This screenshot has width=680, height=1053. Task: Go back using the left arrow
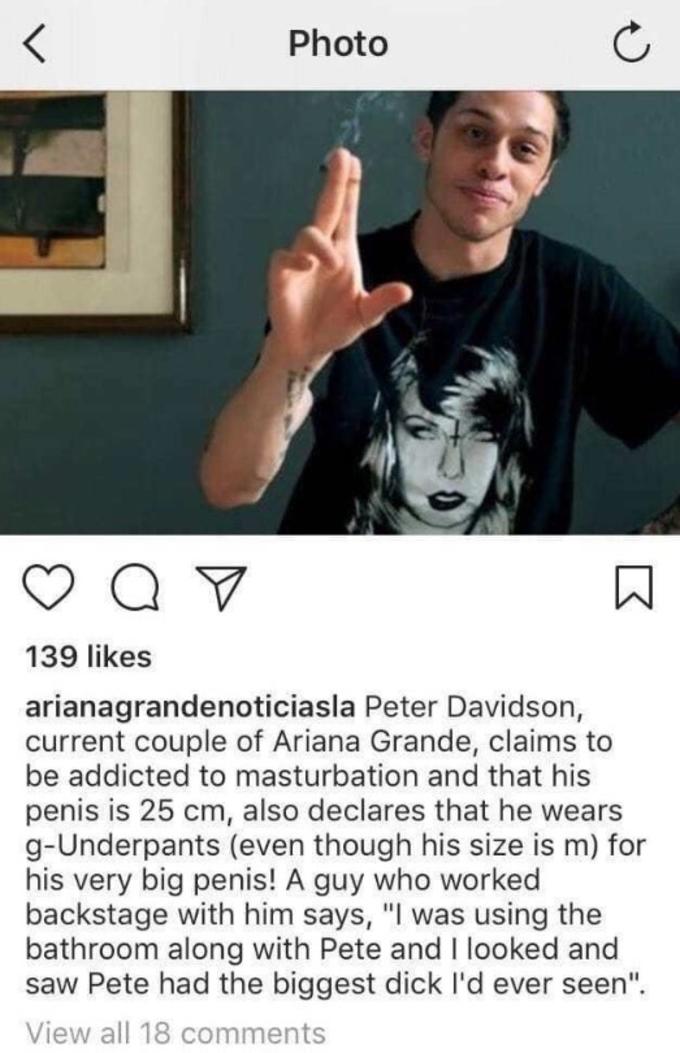point(36,44)
